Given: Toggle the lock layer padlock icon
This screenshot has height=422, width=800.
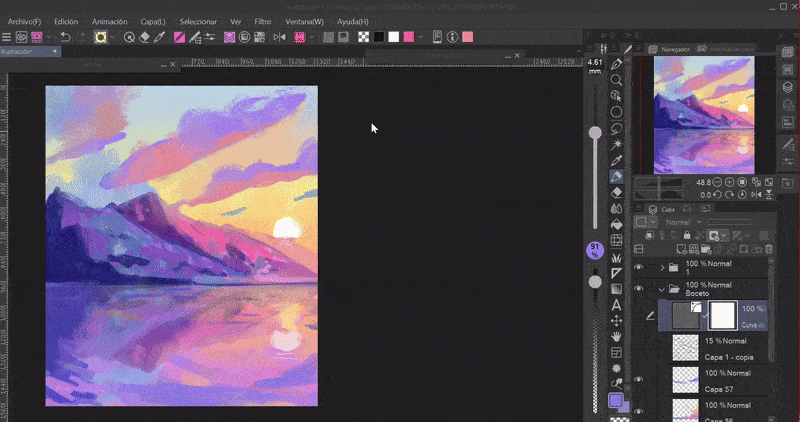Looking at the screenshot, I should coord(687,235).
